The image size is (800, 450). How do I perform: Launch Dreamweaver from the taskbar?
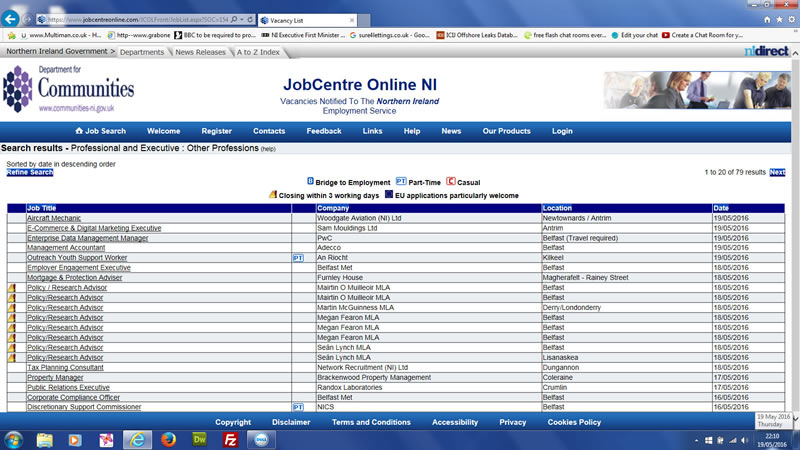click(199, 440)
